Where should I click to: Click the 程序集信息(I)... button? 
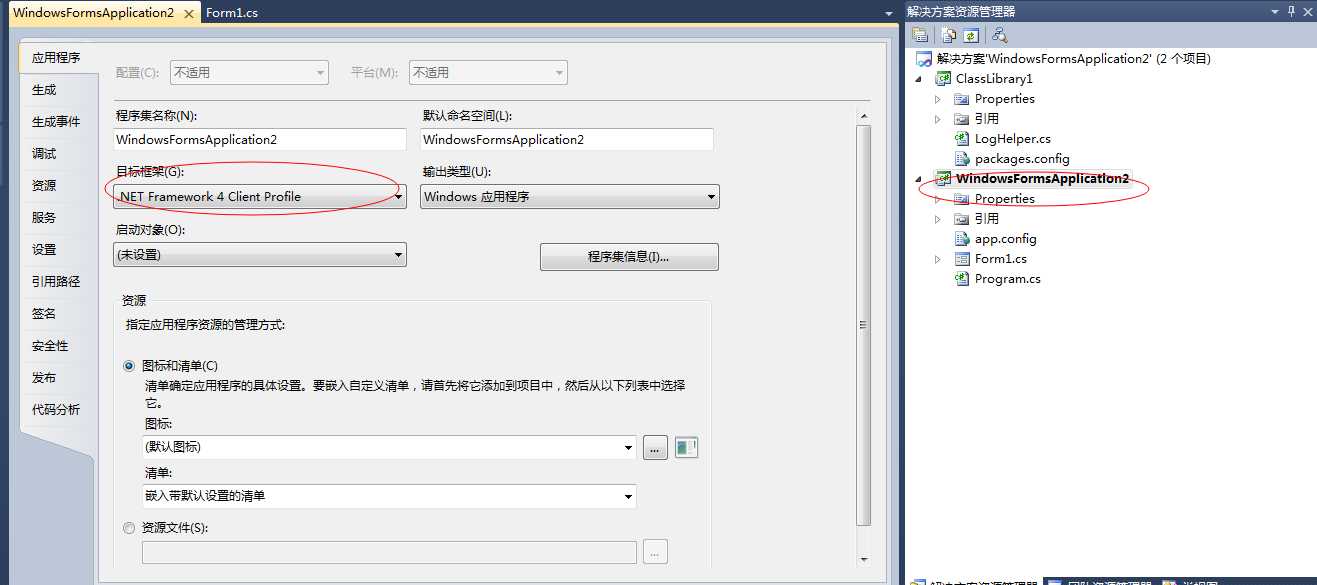(x=629, y=257)
